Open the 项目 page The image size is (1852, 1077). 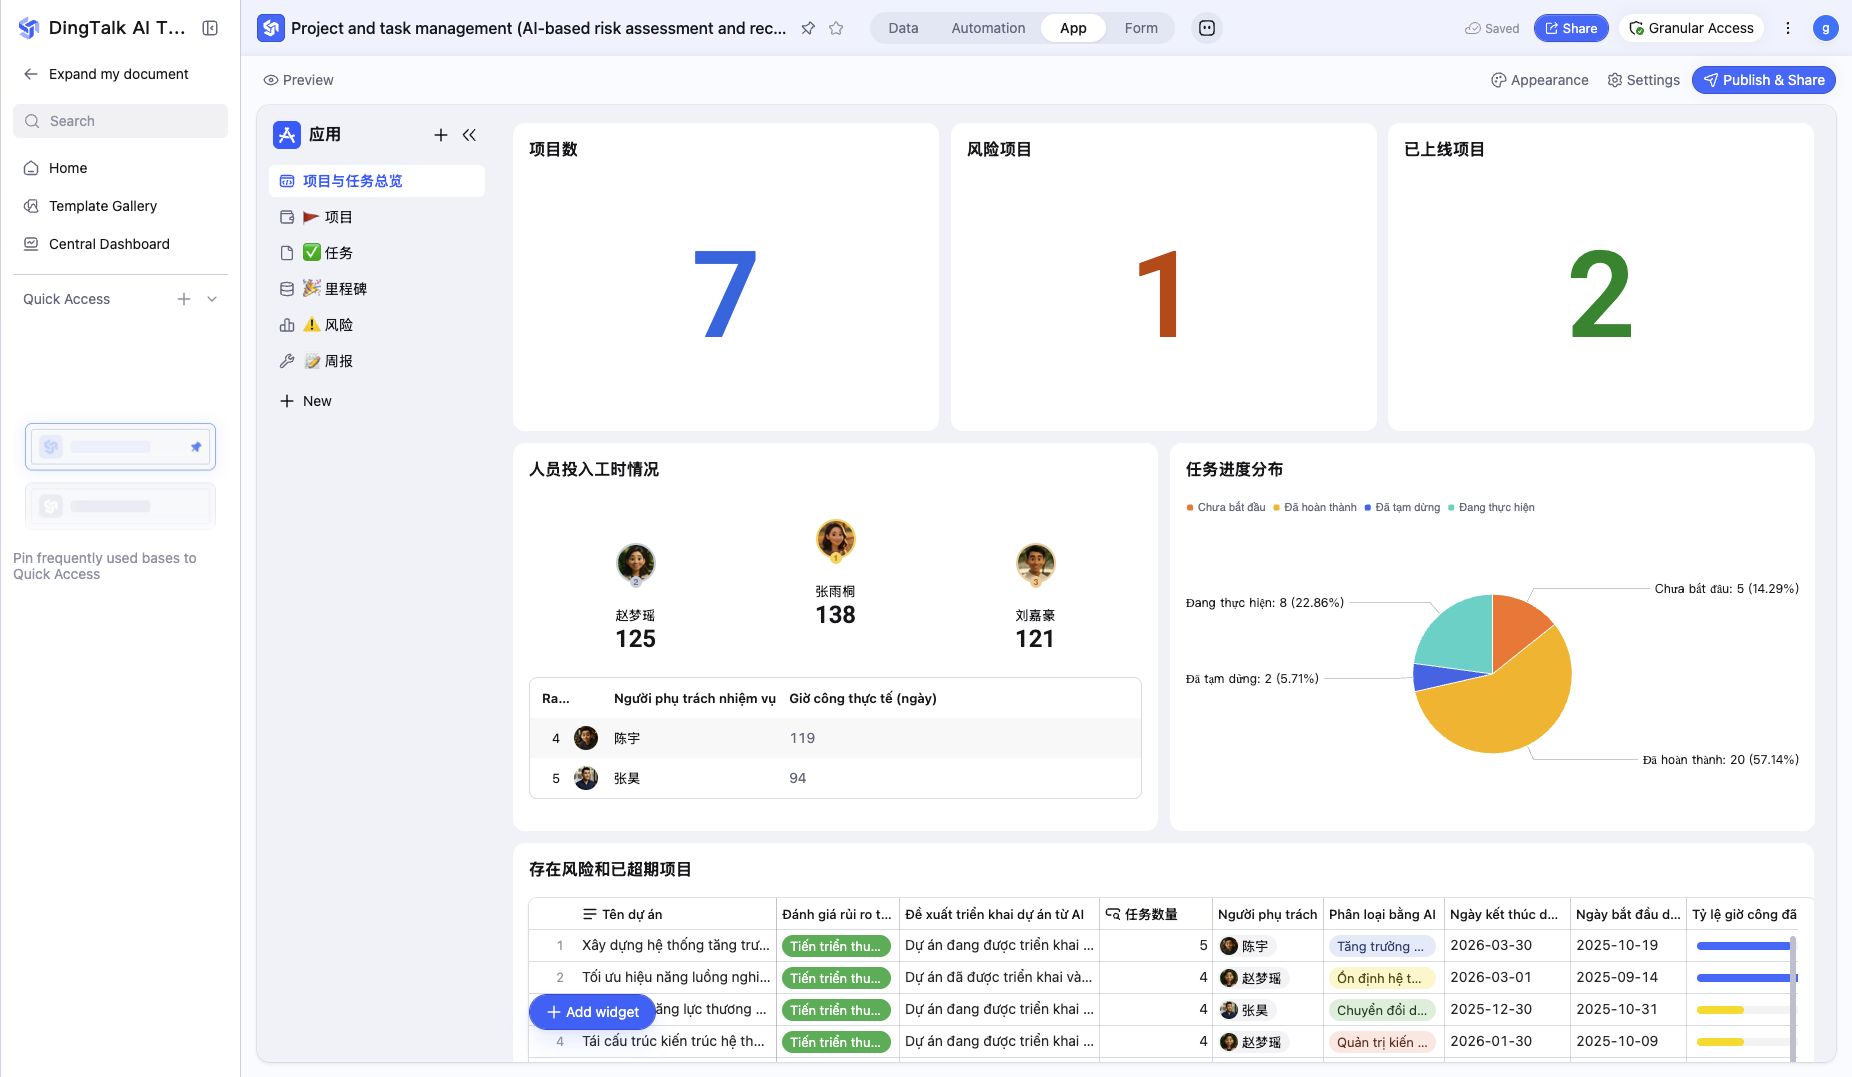tap(377, 217)
